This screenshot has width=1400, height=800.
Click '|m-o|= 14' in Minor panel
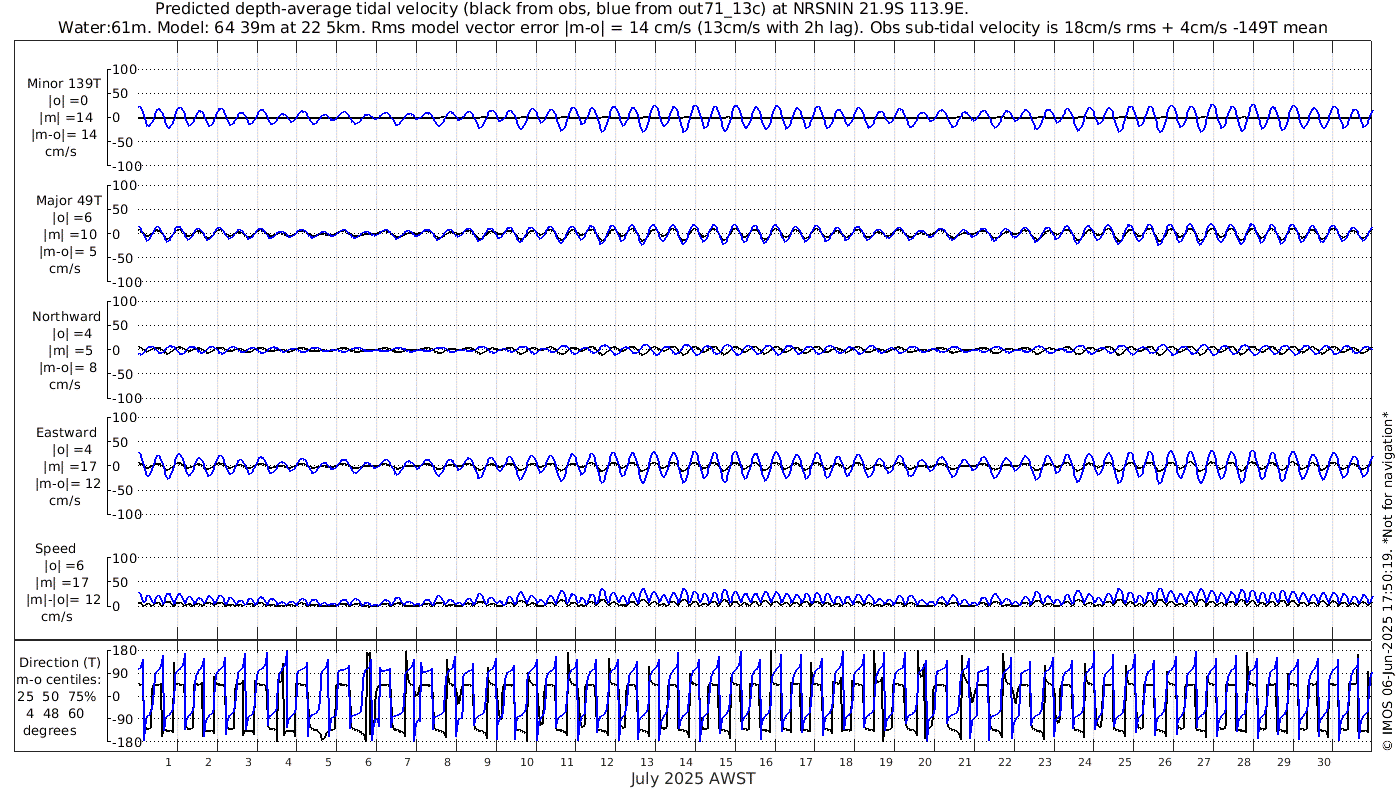tap(64, 134)
